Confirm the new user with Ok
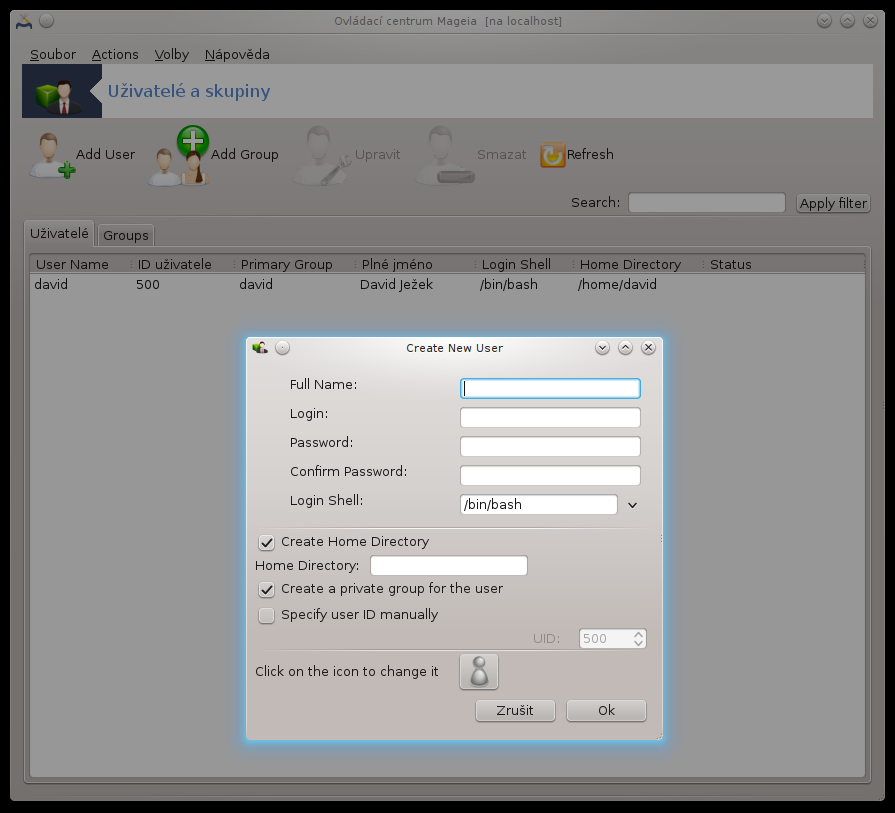Screen dimensions: 895x813 pos(606,710)
